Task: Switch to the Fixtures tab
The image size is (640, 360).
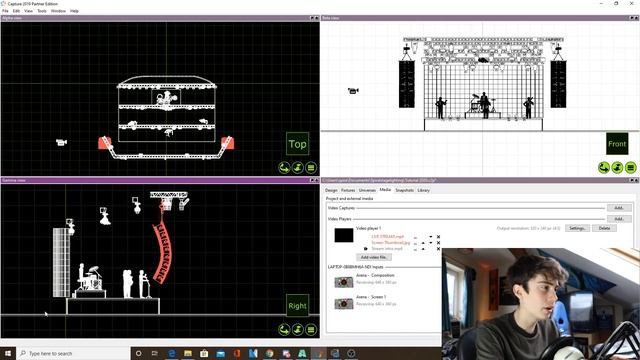Action: 348,190
